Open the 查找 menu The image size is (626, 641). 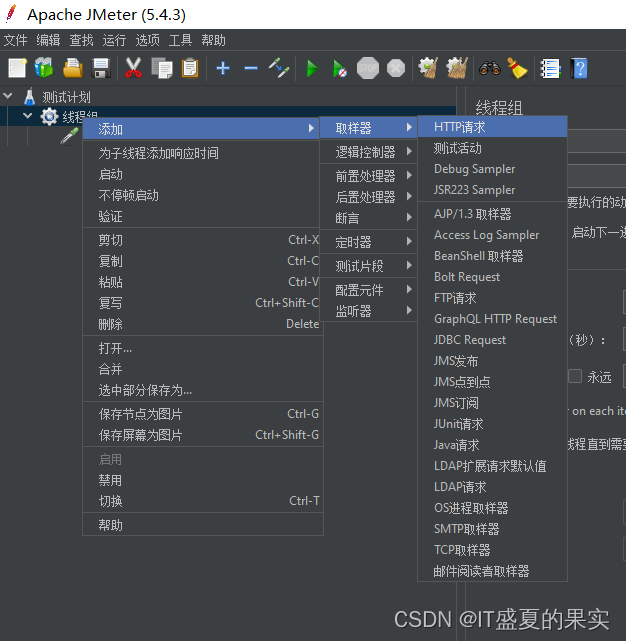tap(81, 40)
